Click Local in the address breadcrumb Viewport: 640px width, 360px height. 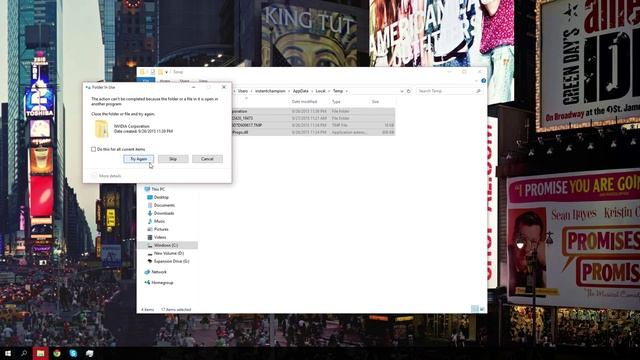pos(320,91)
